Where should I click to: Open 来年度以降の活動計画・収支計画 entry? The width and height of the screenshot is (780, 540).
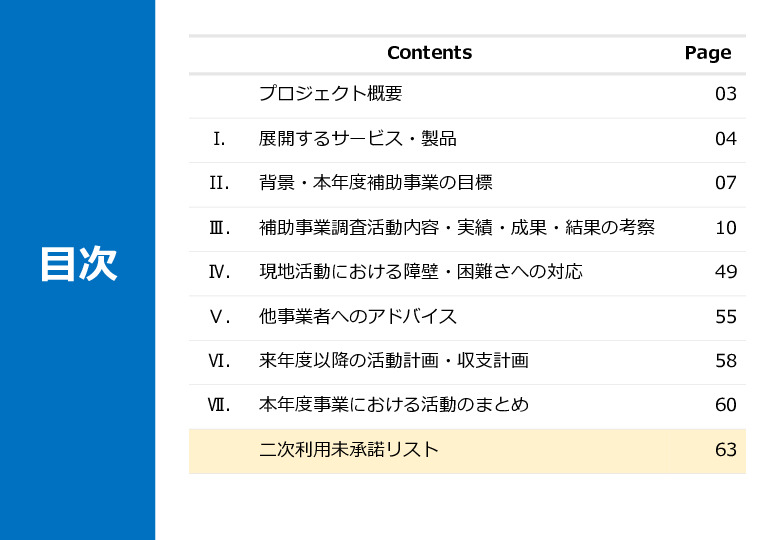pos(393,360)
